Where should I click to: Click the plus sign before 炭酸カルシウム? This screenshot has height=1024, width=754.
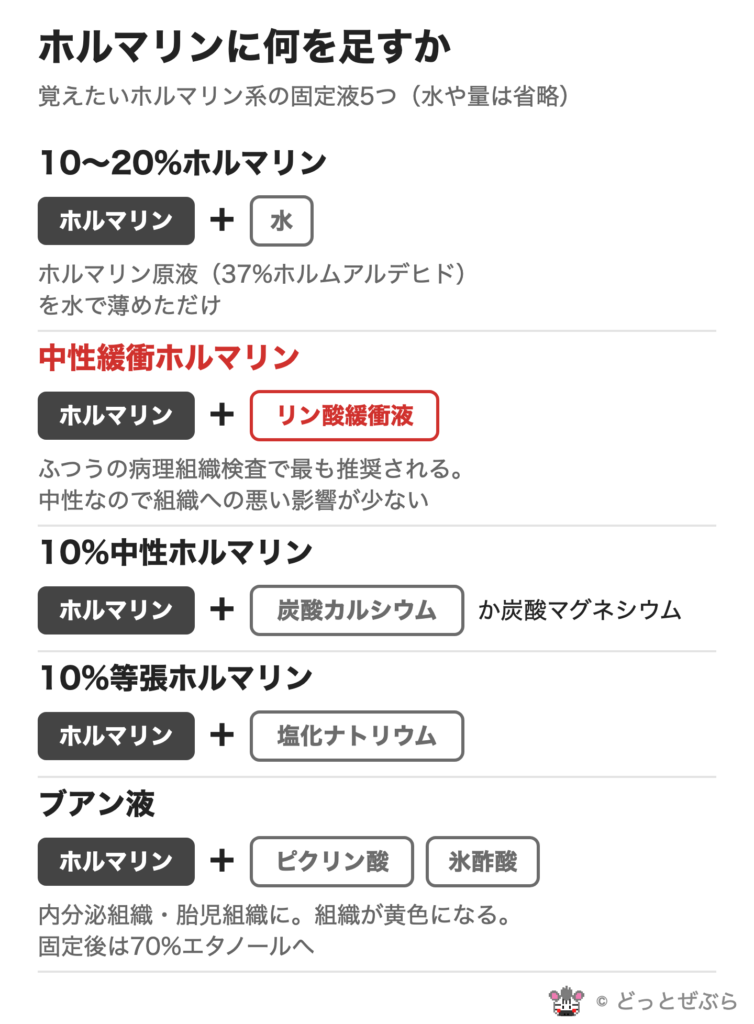[222, 610]
